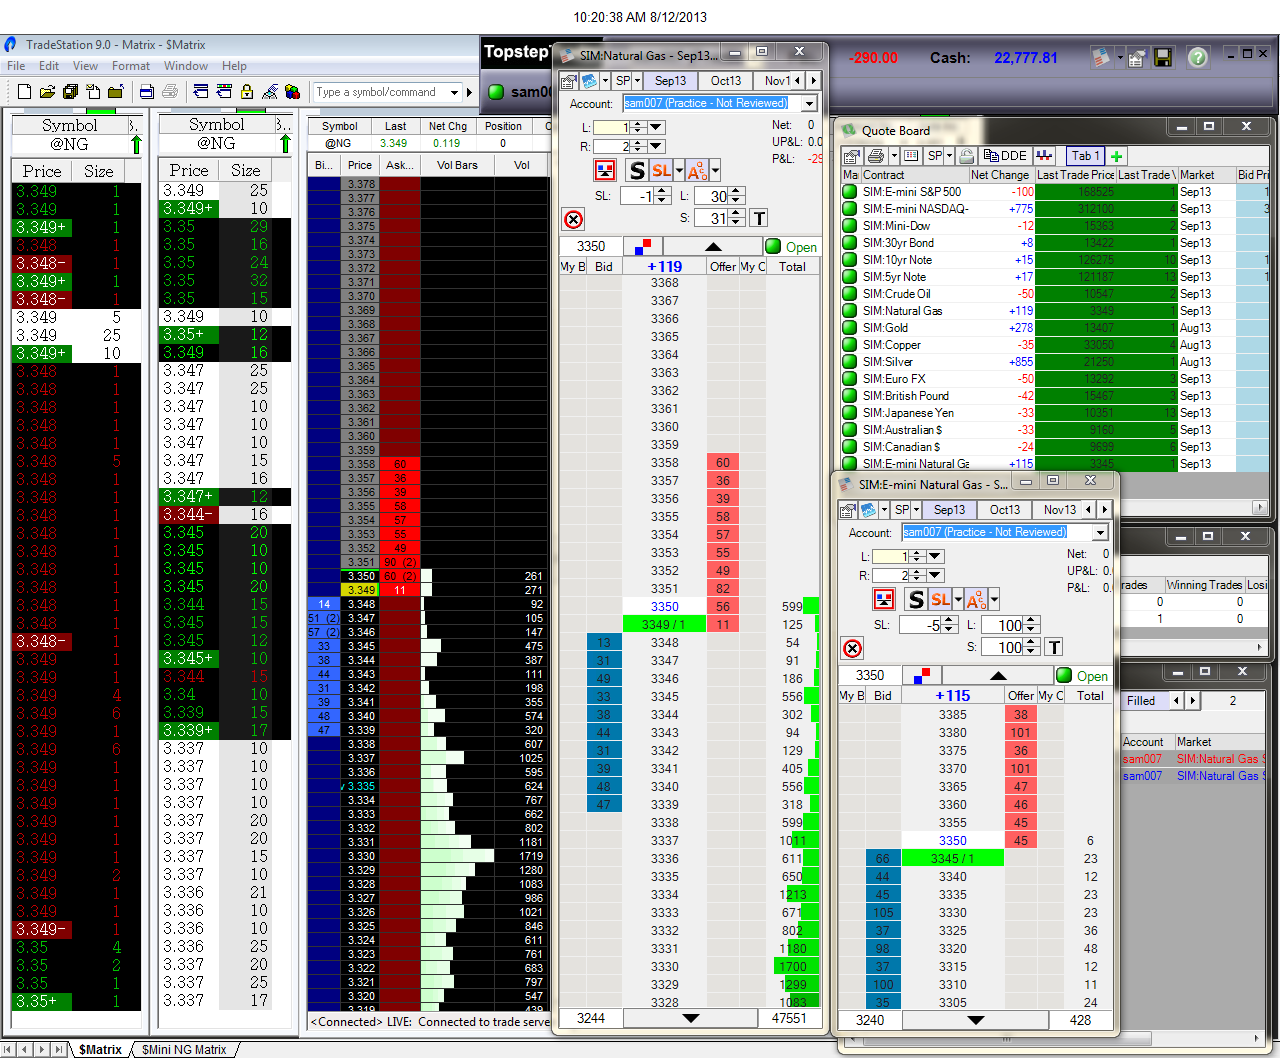Open the symbol/command dropdown in TradeStation toolbar

click(454, 92)
